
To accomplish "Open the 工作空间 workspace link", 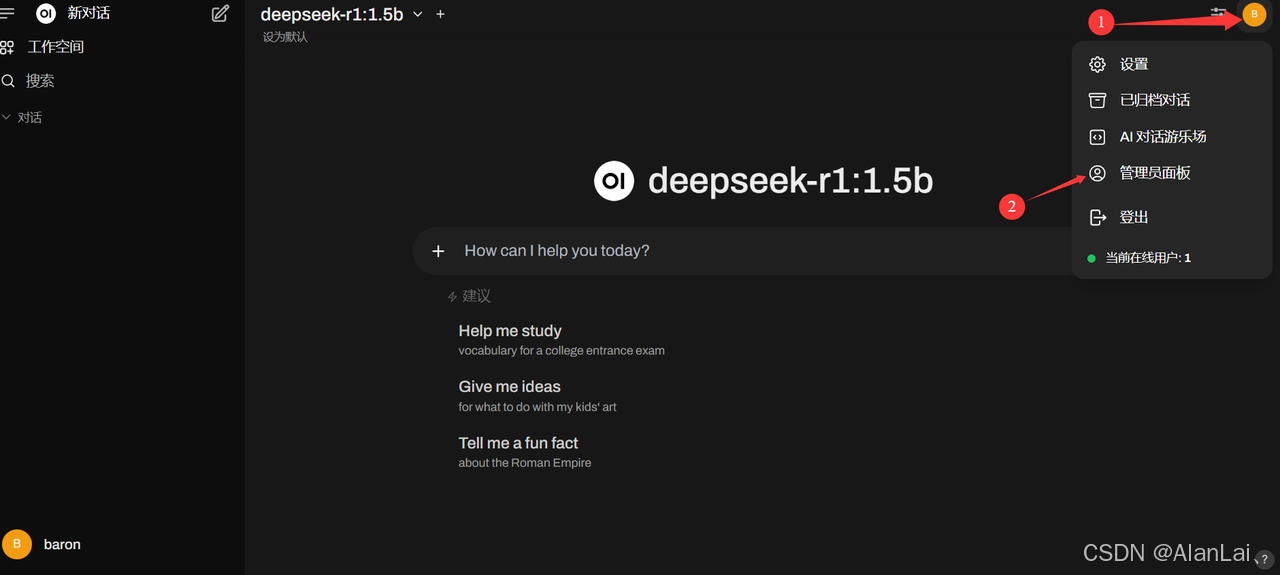I will click(56, 47).
